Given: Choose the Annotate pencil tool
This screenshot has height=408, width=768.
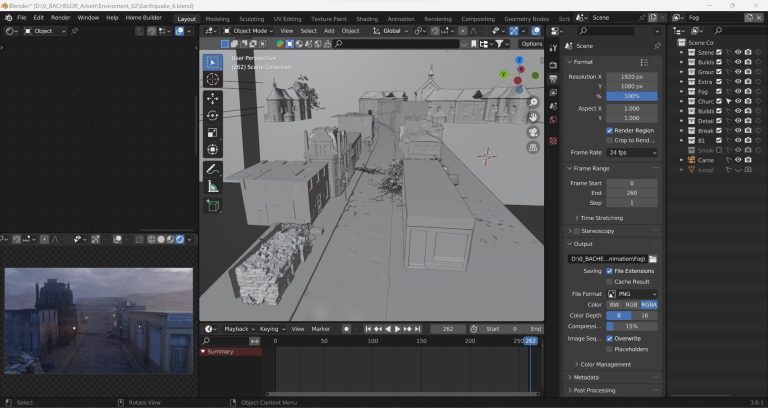Looking at the screenshot, I should coord(212,169).
